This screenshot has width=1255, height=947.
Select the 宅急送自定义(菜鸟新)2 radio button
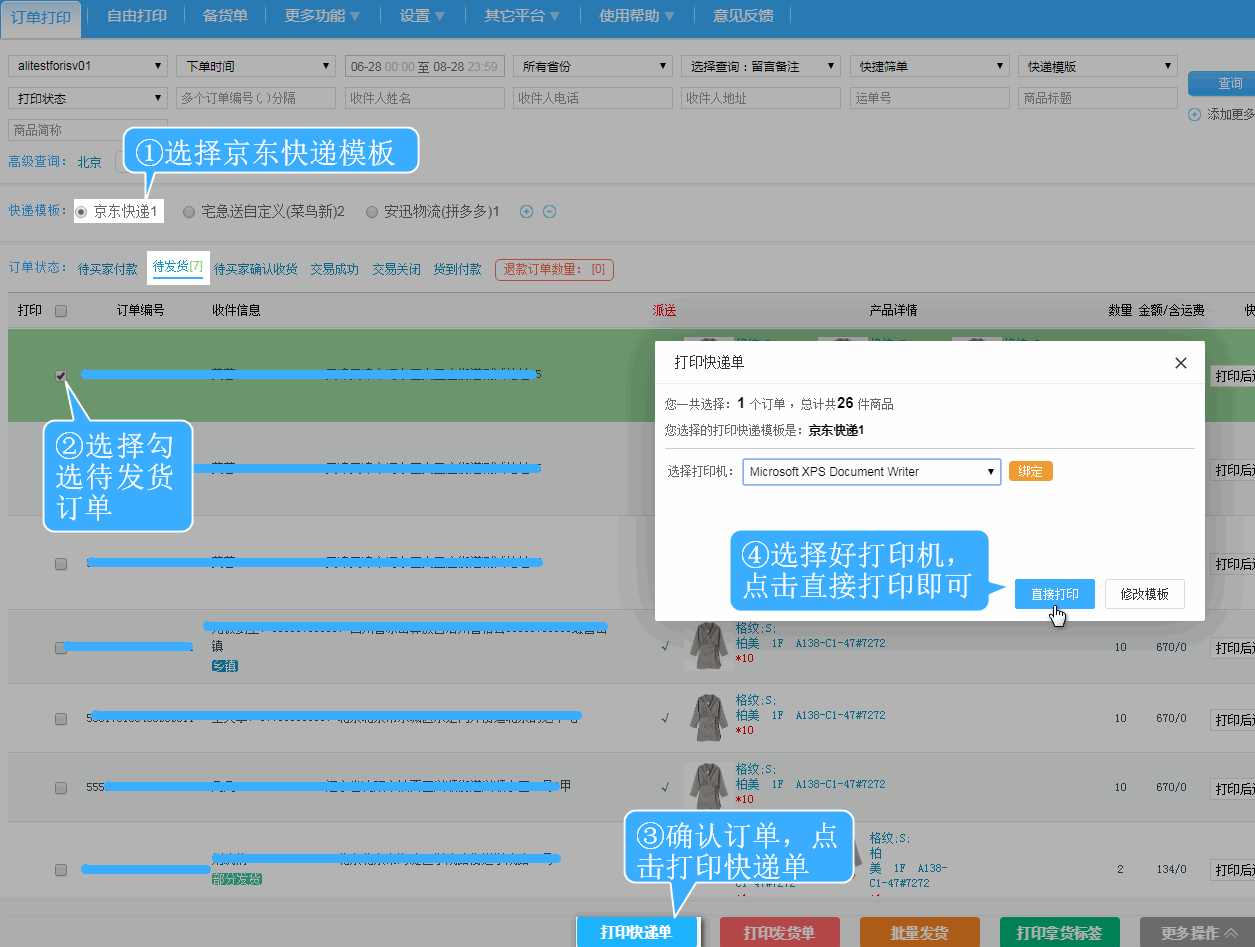click(x=190, y=212)
